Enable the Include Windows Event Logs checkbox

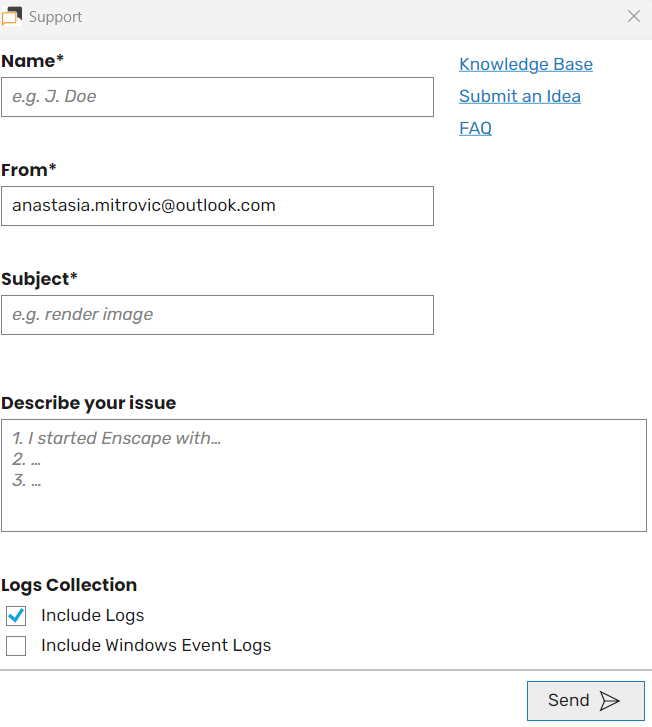[16, 646]
